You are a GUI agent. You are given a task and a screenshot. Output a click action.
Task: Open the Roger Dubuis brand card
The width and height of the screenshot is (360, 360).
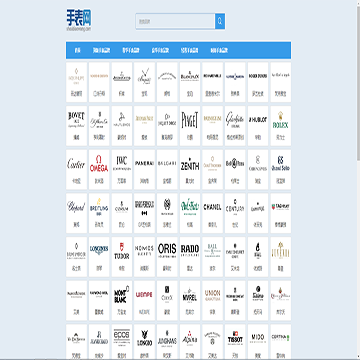(258, 82)
